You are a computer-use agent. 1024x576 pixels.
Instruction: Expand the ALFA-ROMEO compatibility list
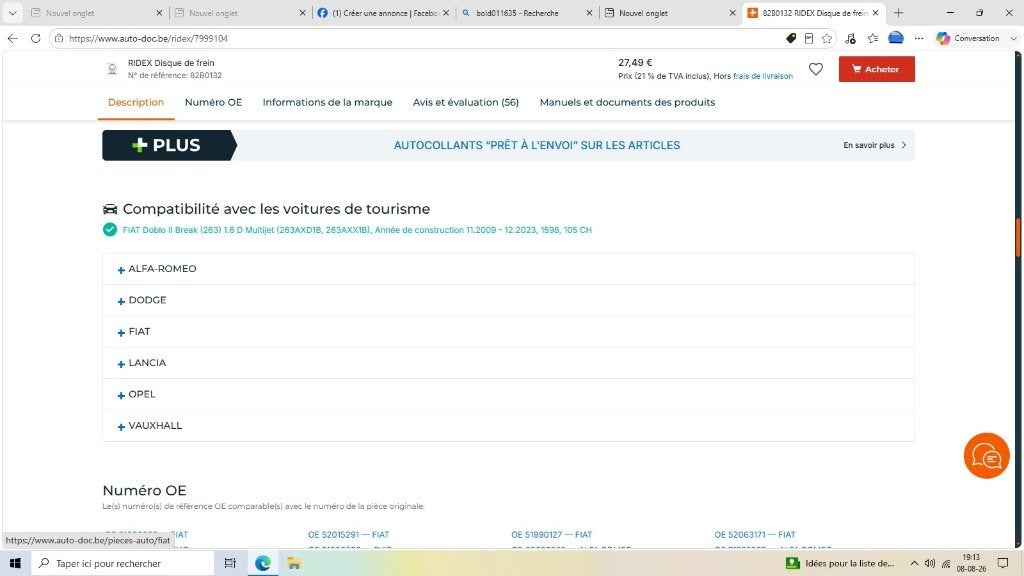(x=508, y=269)
